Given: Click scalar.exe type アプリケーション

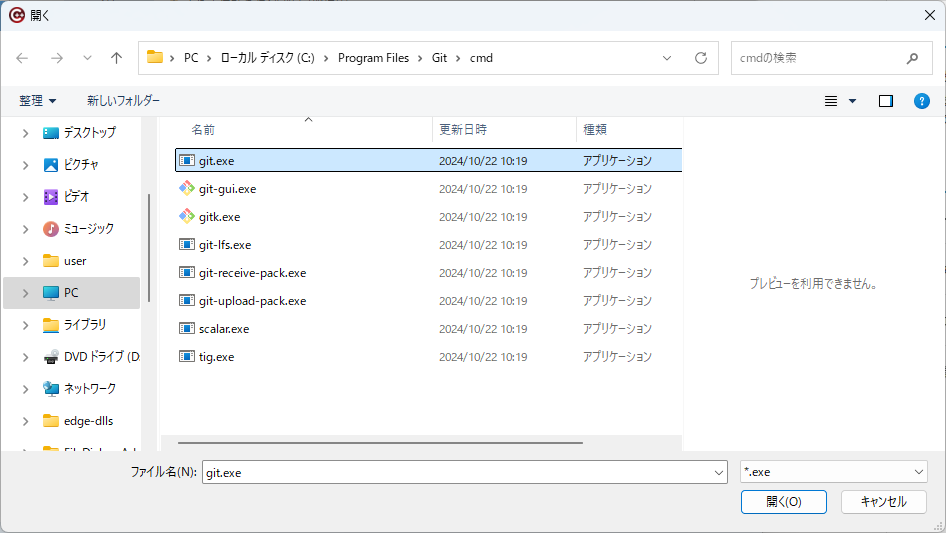Looking at the screenshot, I should [617, 329].
